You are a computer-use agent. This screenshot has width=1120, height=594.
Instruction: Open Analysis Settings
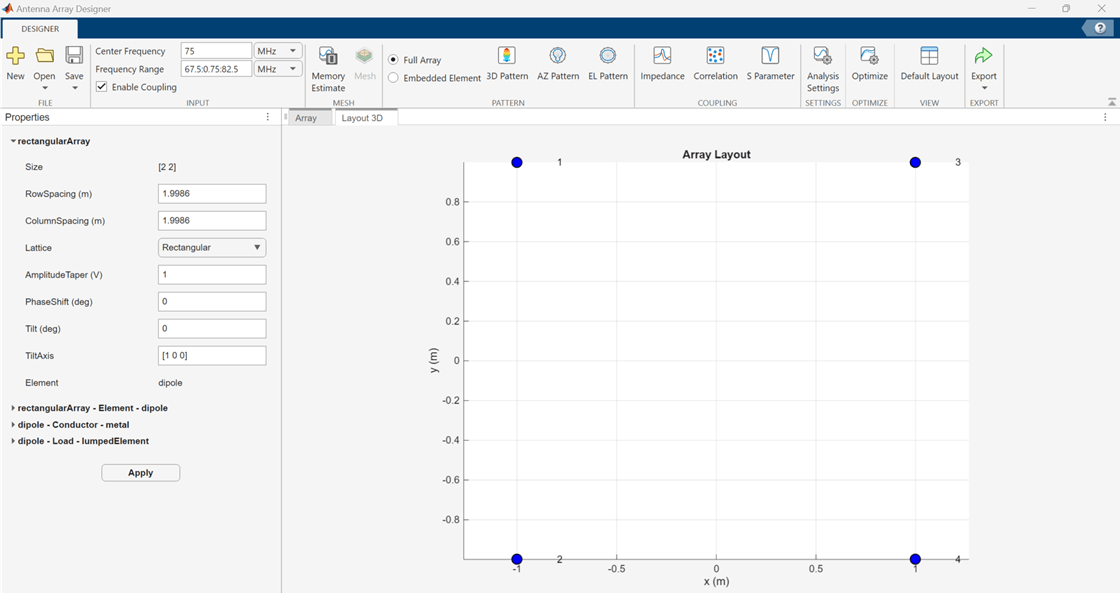(822, 56)
